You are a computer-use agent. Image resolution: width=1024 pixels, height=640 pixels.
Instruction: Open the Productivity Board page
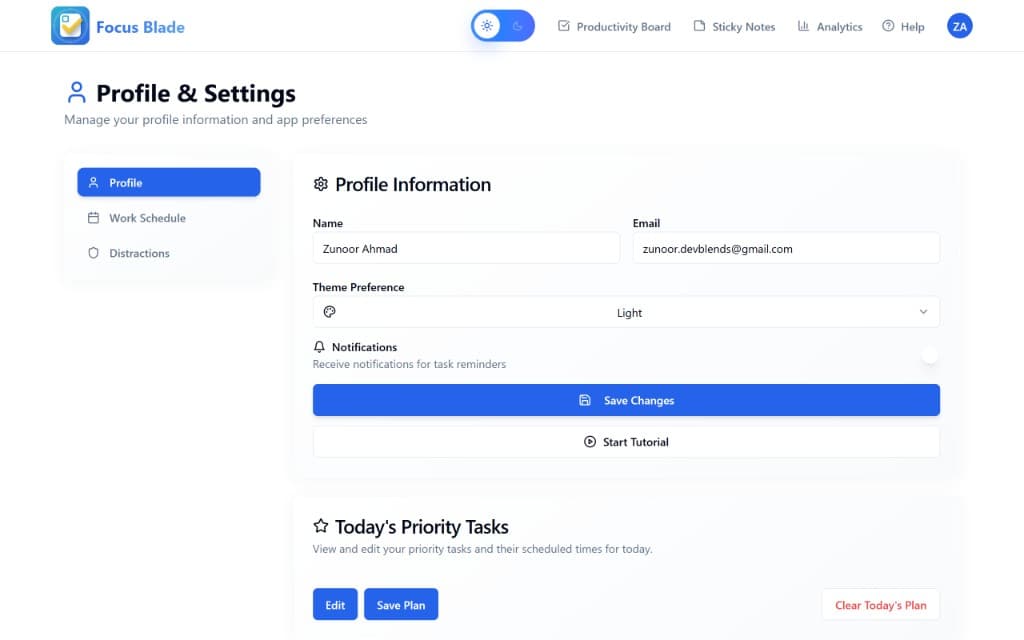click(614, 27)
